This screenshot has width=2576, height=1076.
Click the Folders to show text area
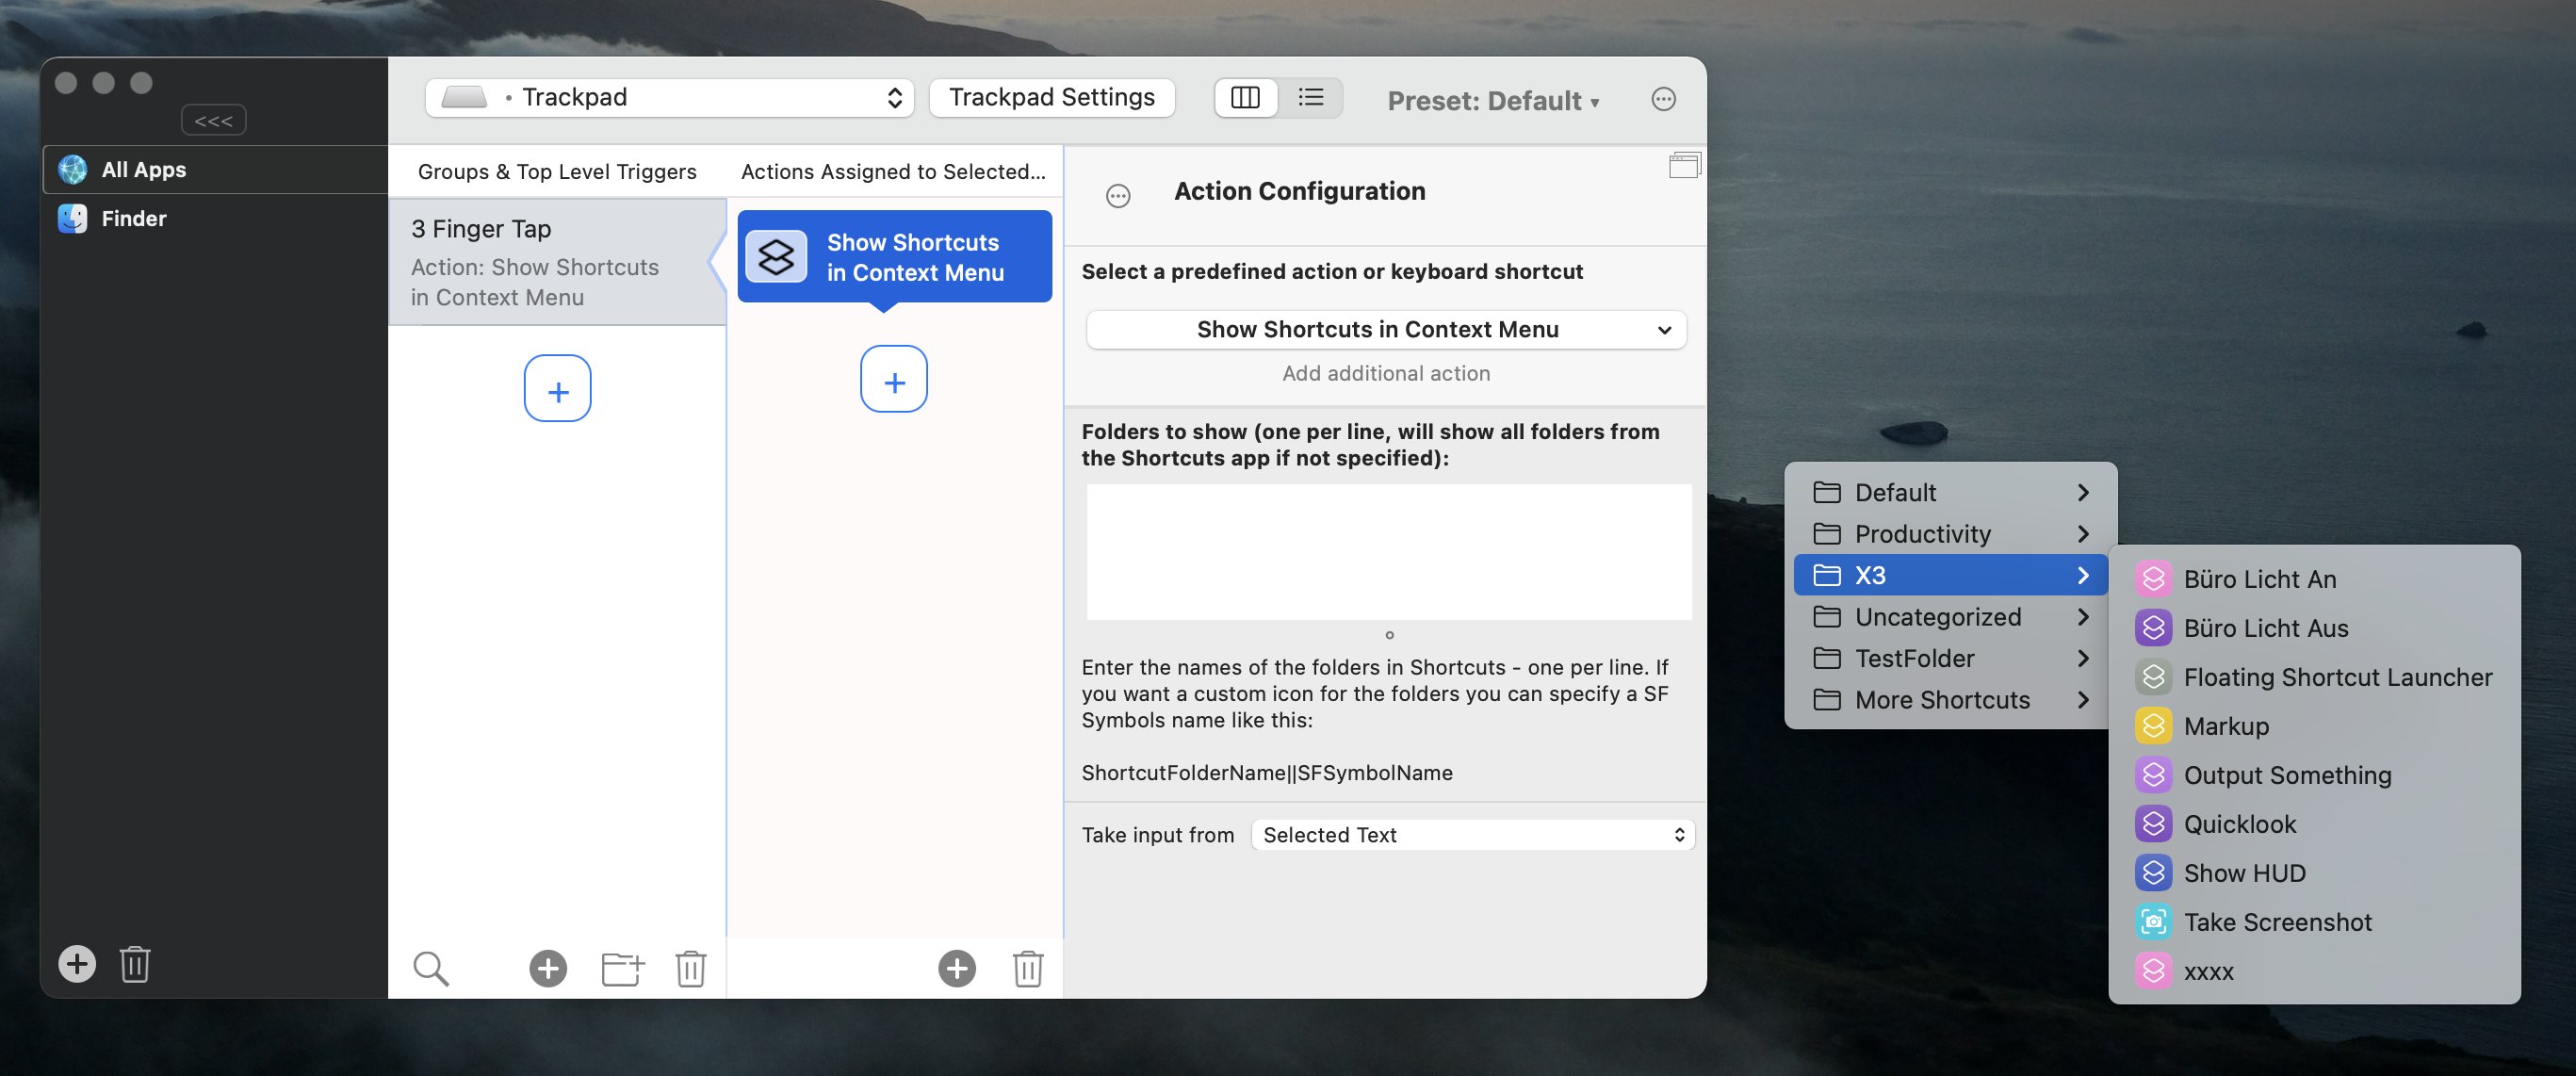[x=1389, y=552]
